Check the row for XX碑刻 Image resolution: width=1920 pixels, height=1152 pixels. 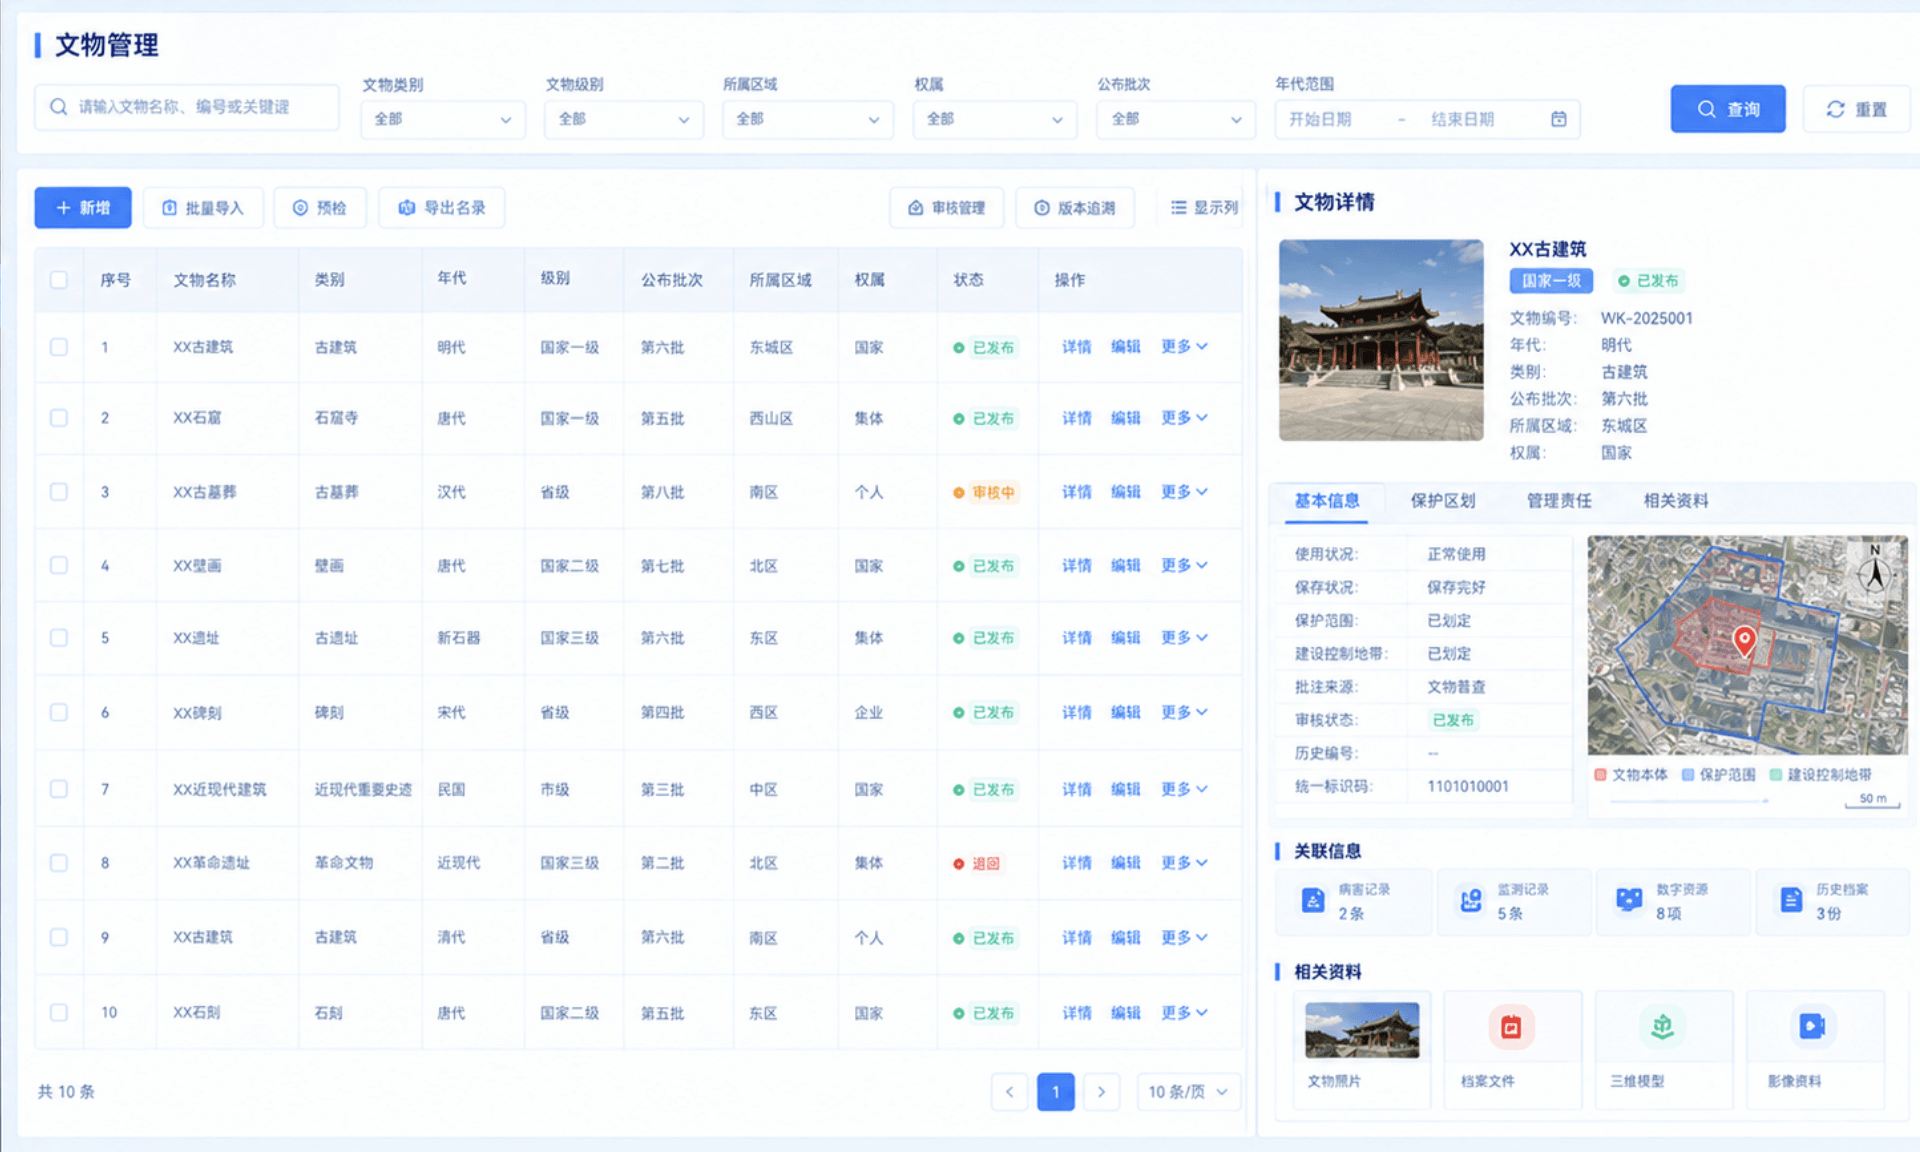[59, 712]
